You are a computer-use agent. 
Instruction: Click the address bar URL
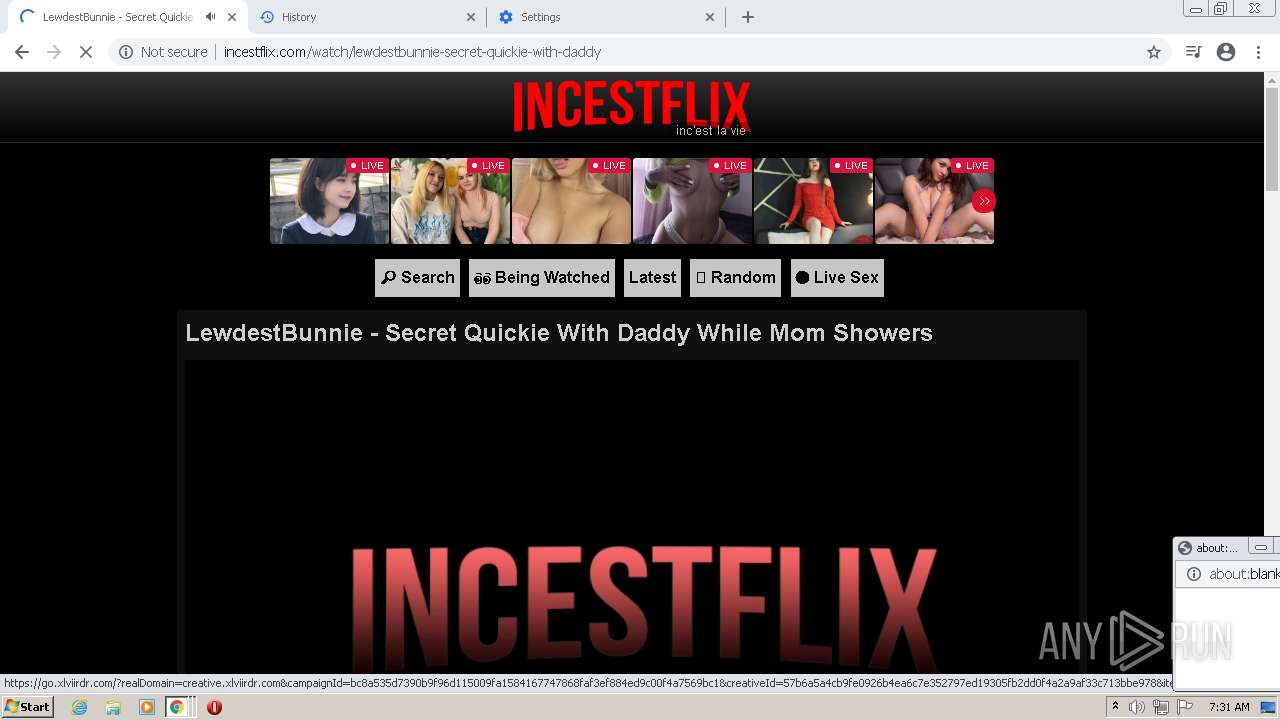coord(412,52)
